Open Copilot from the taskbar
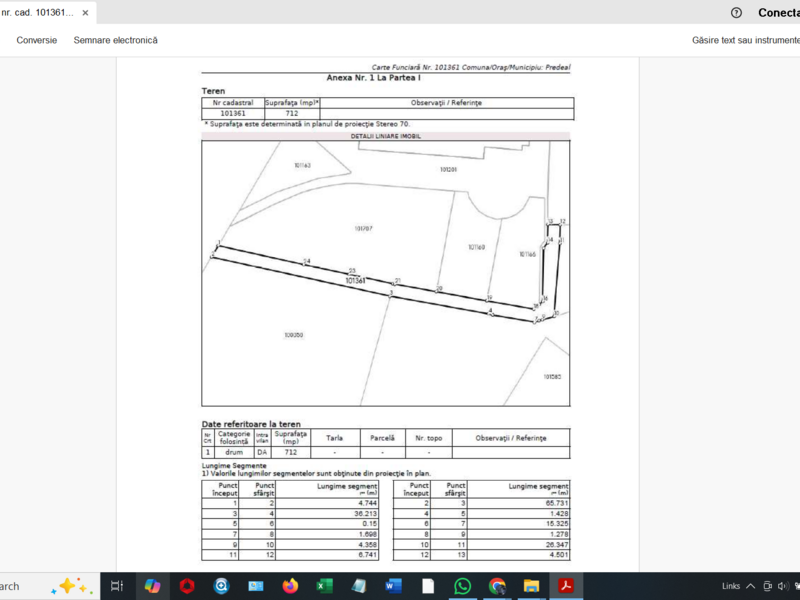800x600 pixels. [x=152, y=586]
